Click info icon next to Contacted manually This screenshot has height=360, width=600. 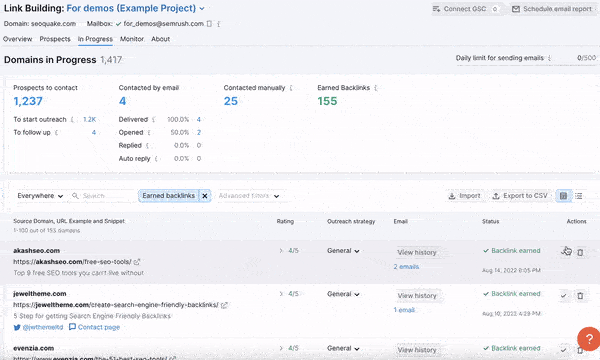point(291,88)
